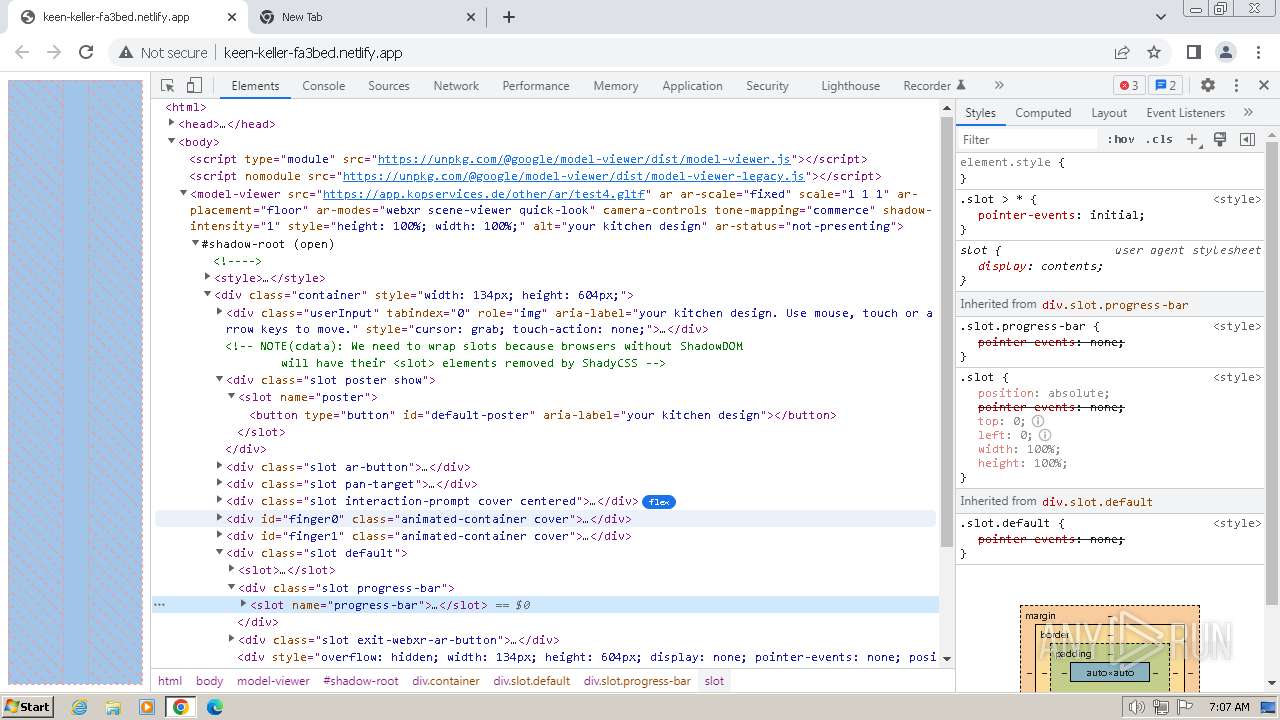Expand the style element in shadow root

pyautogui.click(x=207, y=277)
